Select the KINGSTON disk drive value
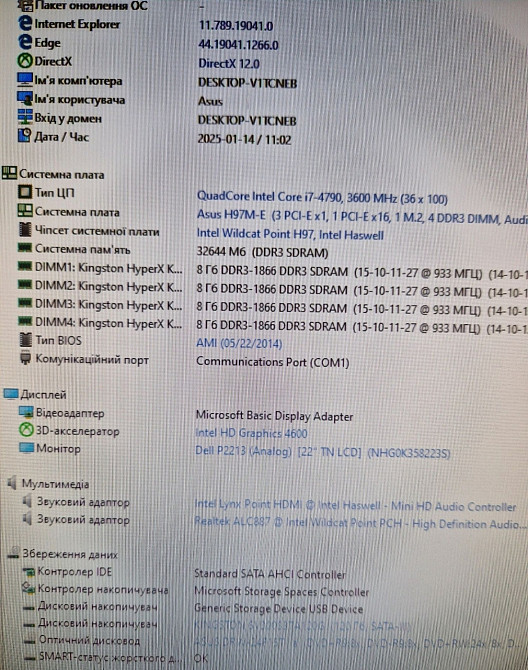Image resolution: width=528 pixels, height=670 pixels. pyautogui.click(x=302, y=626)
